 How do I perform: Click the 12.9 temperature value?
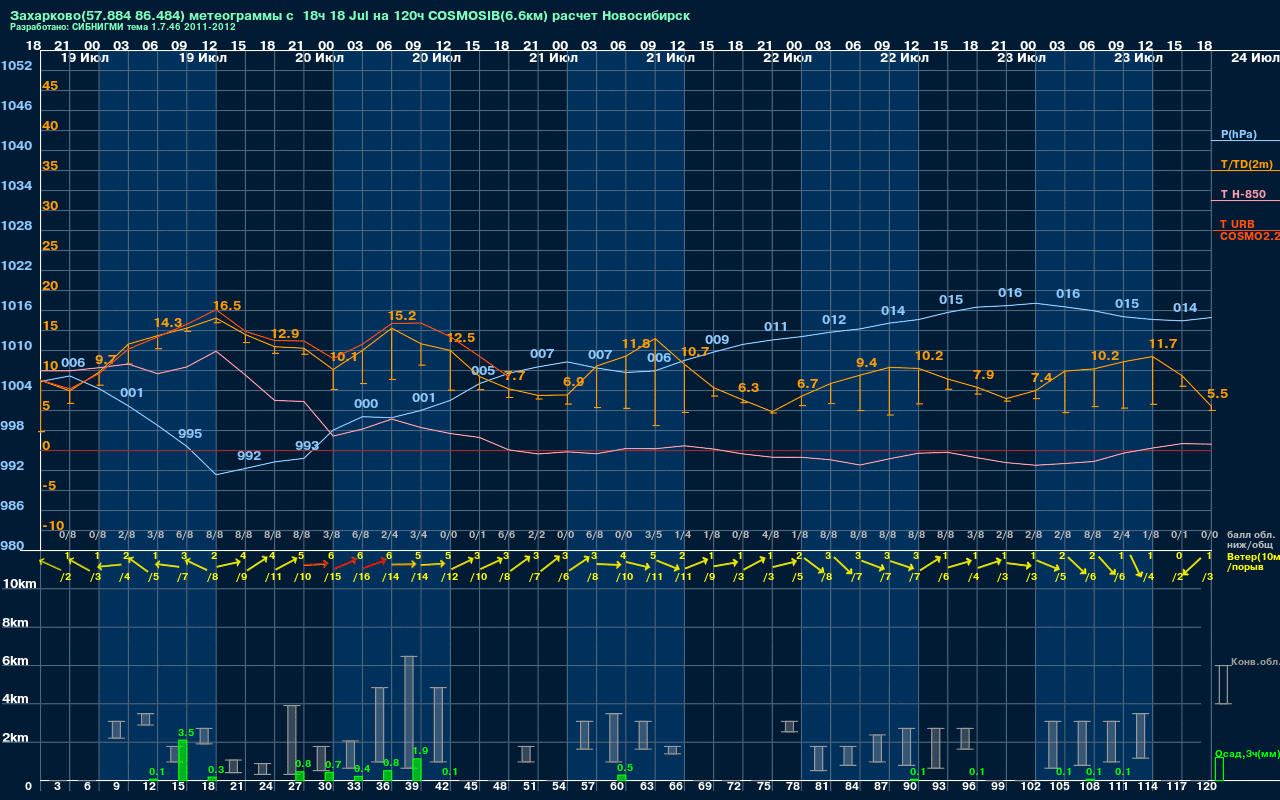[x=285, y=334]
